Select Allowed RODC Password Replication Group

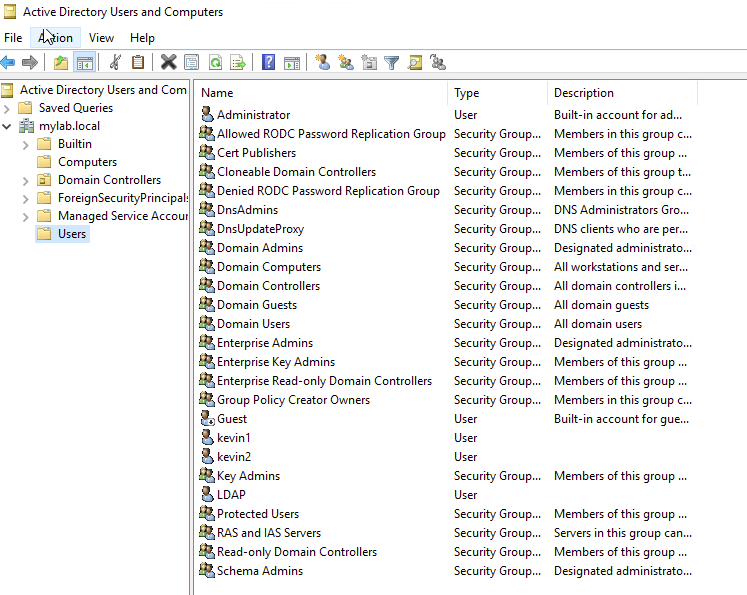point(331,133)
